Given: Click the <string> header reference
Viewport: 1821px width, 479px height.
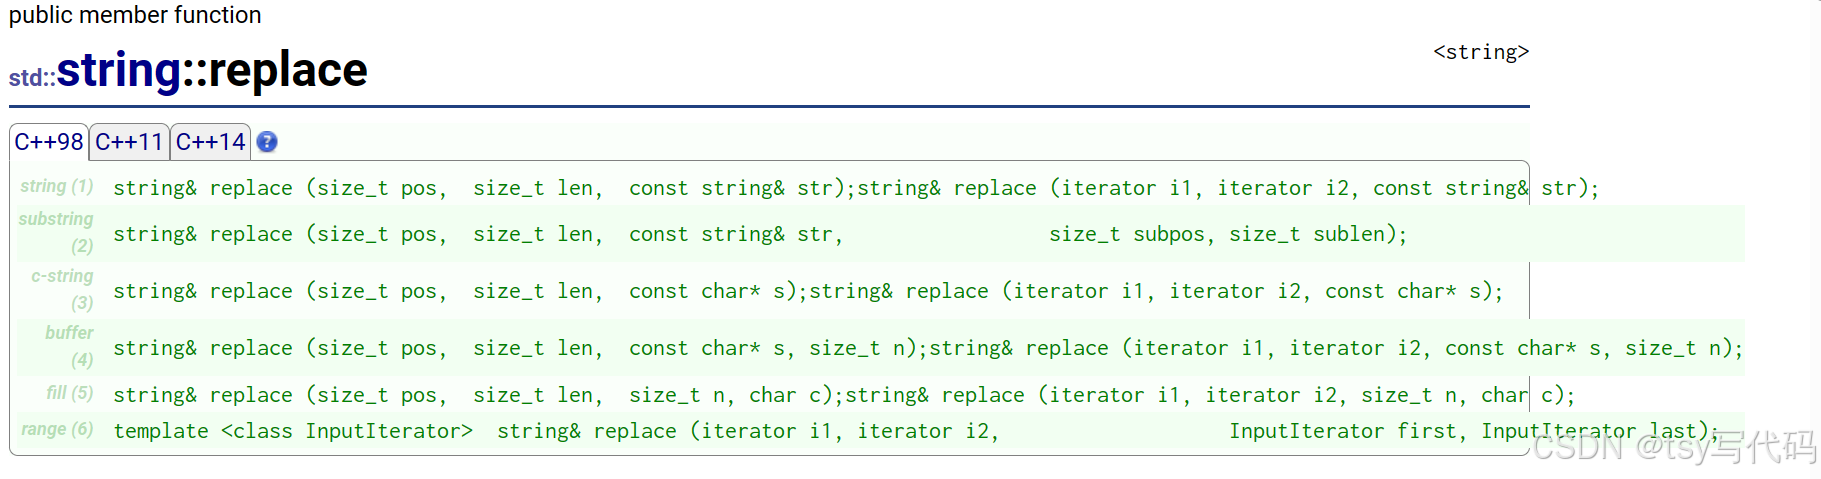Looking at the screenshot, I should (1481, 52).
